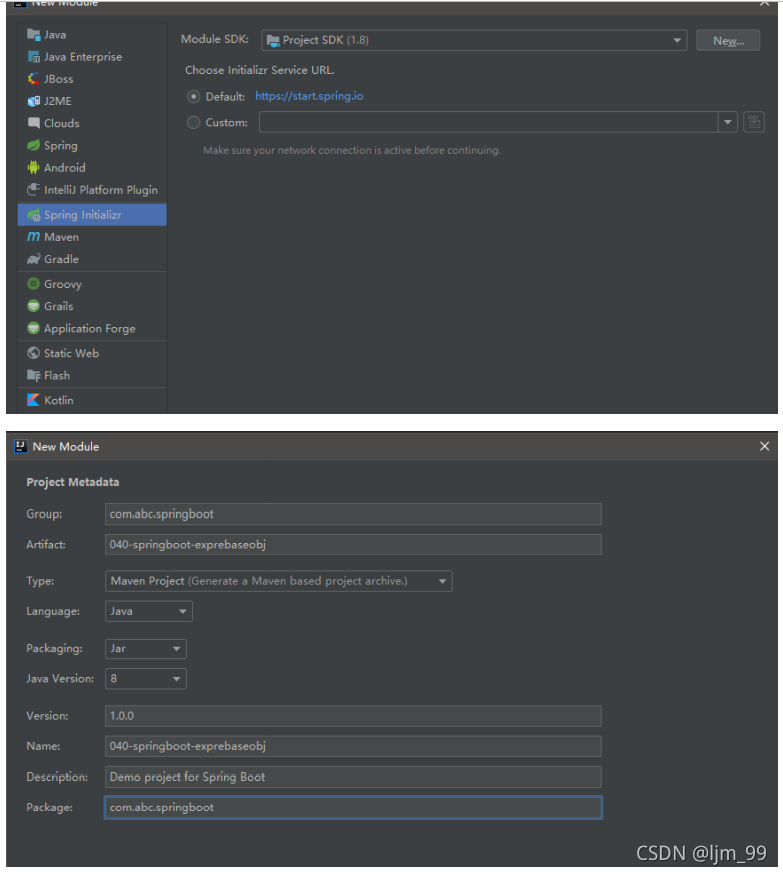Image resolution: width=783 pixels, height=875 pixels.
Task: Select the Default Initializr URL radio button
Action: (193, 97)
